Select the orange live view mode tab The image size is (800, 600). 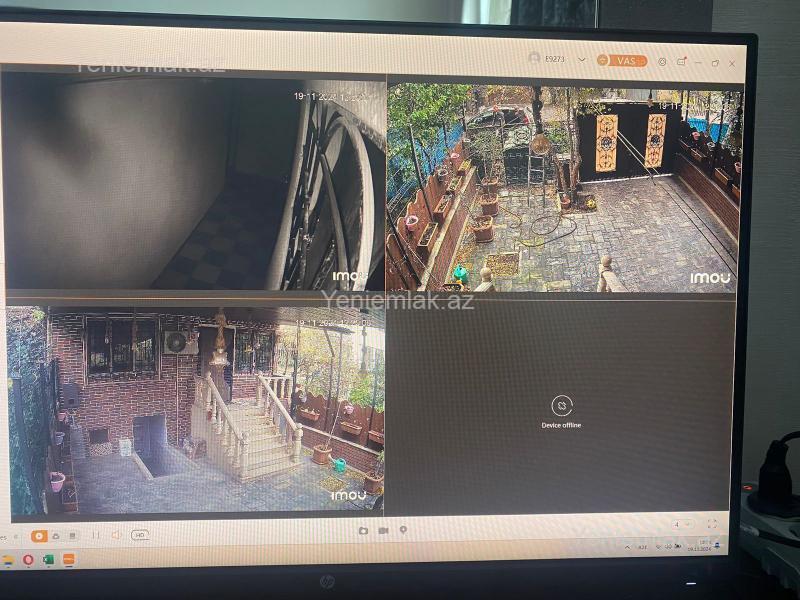(39, 536)
